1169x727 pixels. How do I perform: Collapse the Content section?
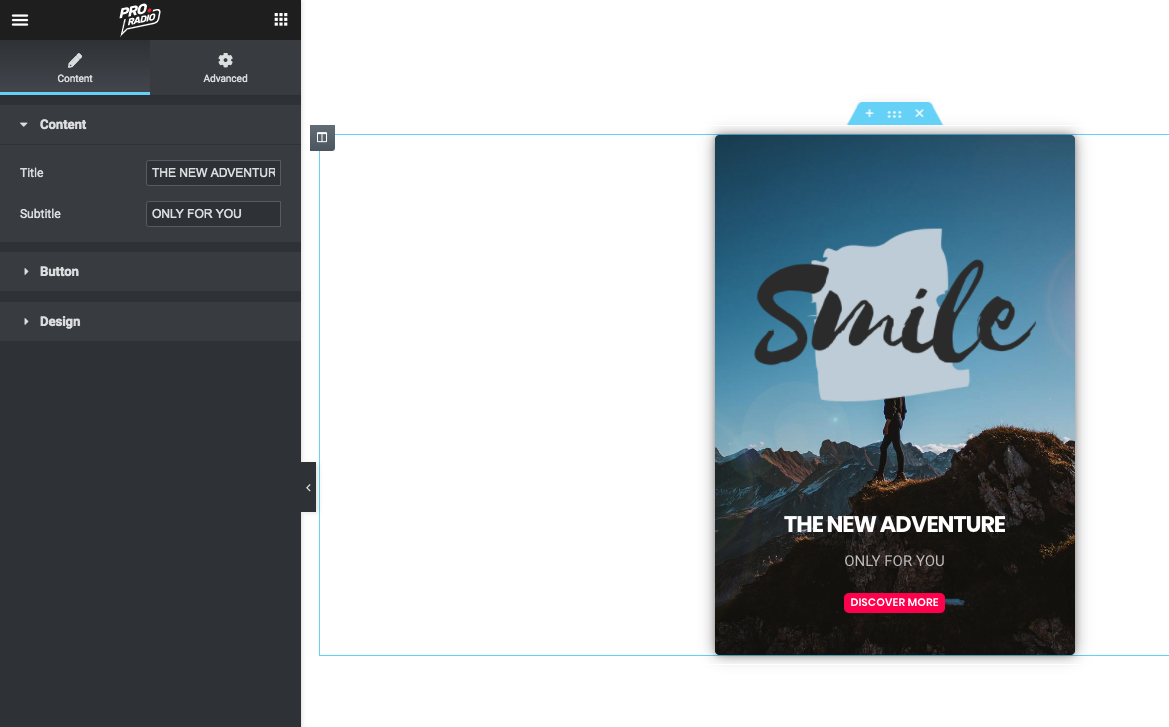click(x=62, y=125)
